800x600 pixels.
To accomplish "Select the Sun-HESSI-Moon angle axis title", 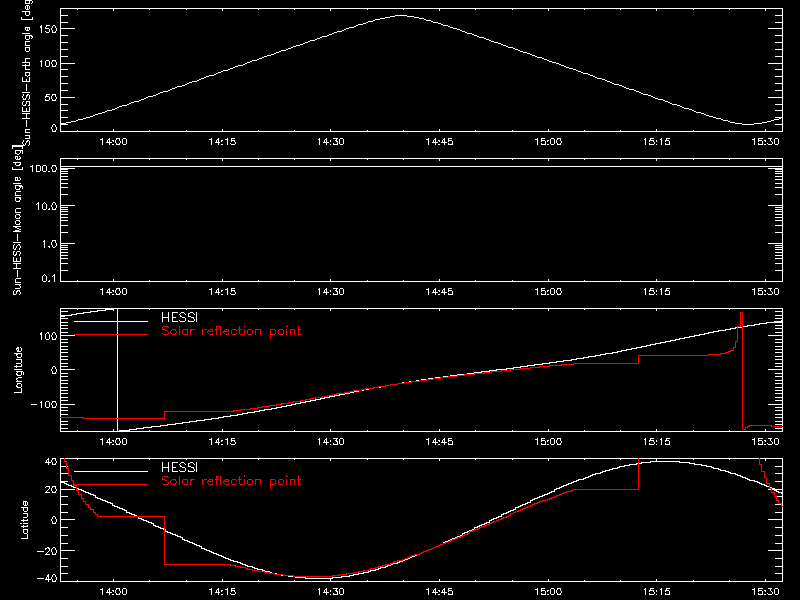I will coord(17,220).
